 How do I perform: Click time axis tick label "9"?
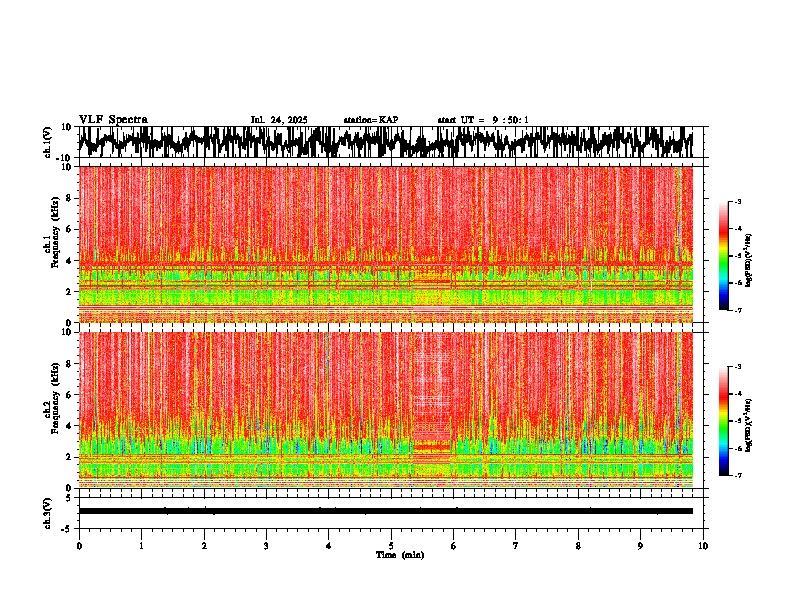[640, 546]
